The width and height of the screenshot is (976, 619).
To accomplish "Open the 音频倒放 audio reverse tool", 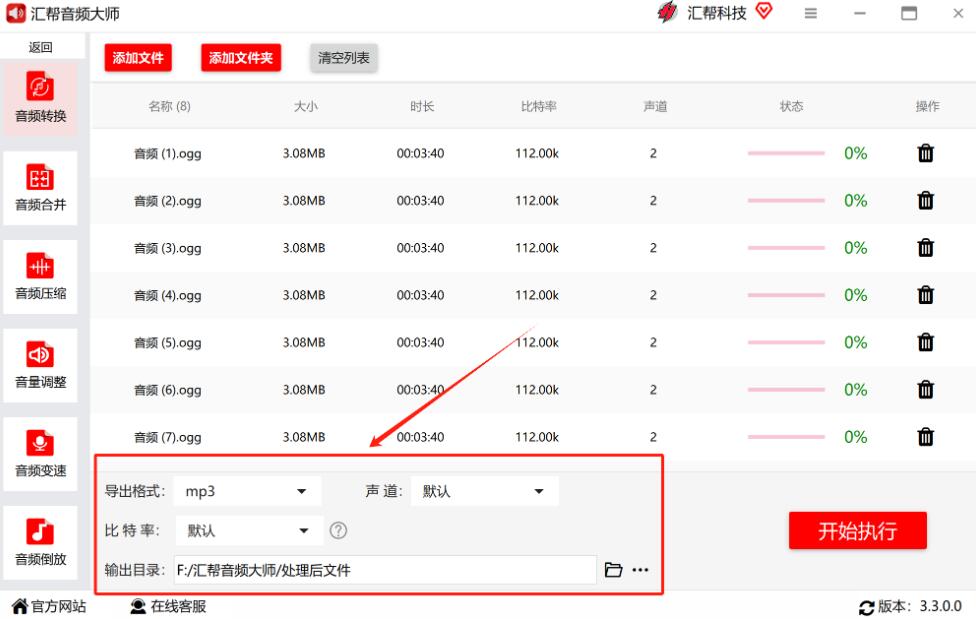I will 40,542.
